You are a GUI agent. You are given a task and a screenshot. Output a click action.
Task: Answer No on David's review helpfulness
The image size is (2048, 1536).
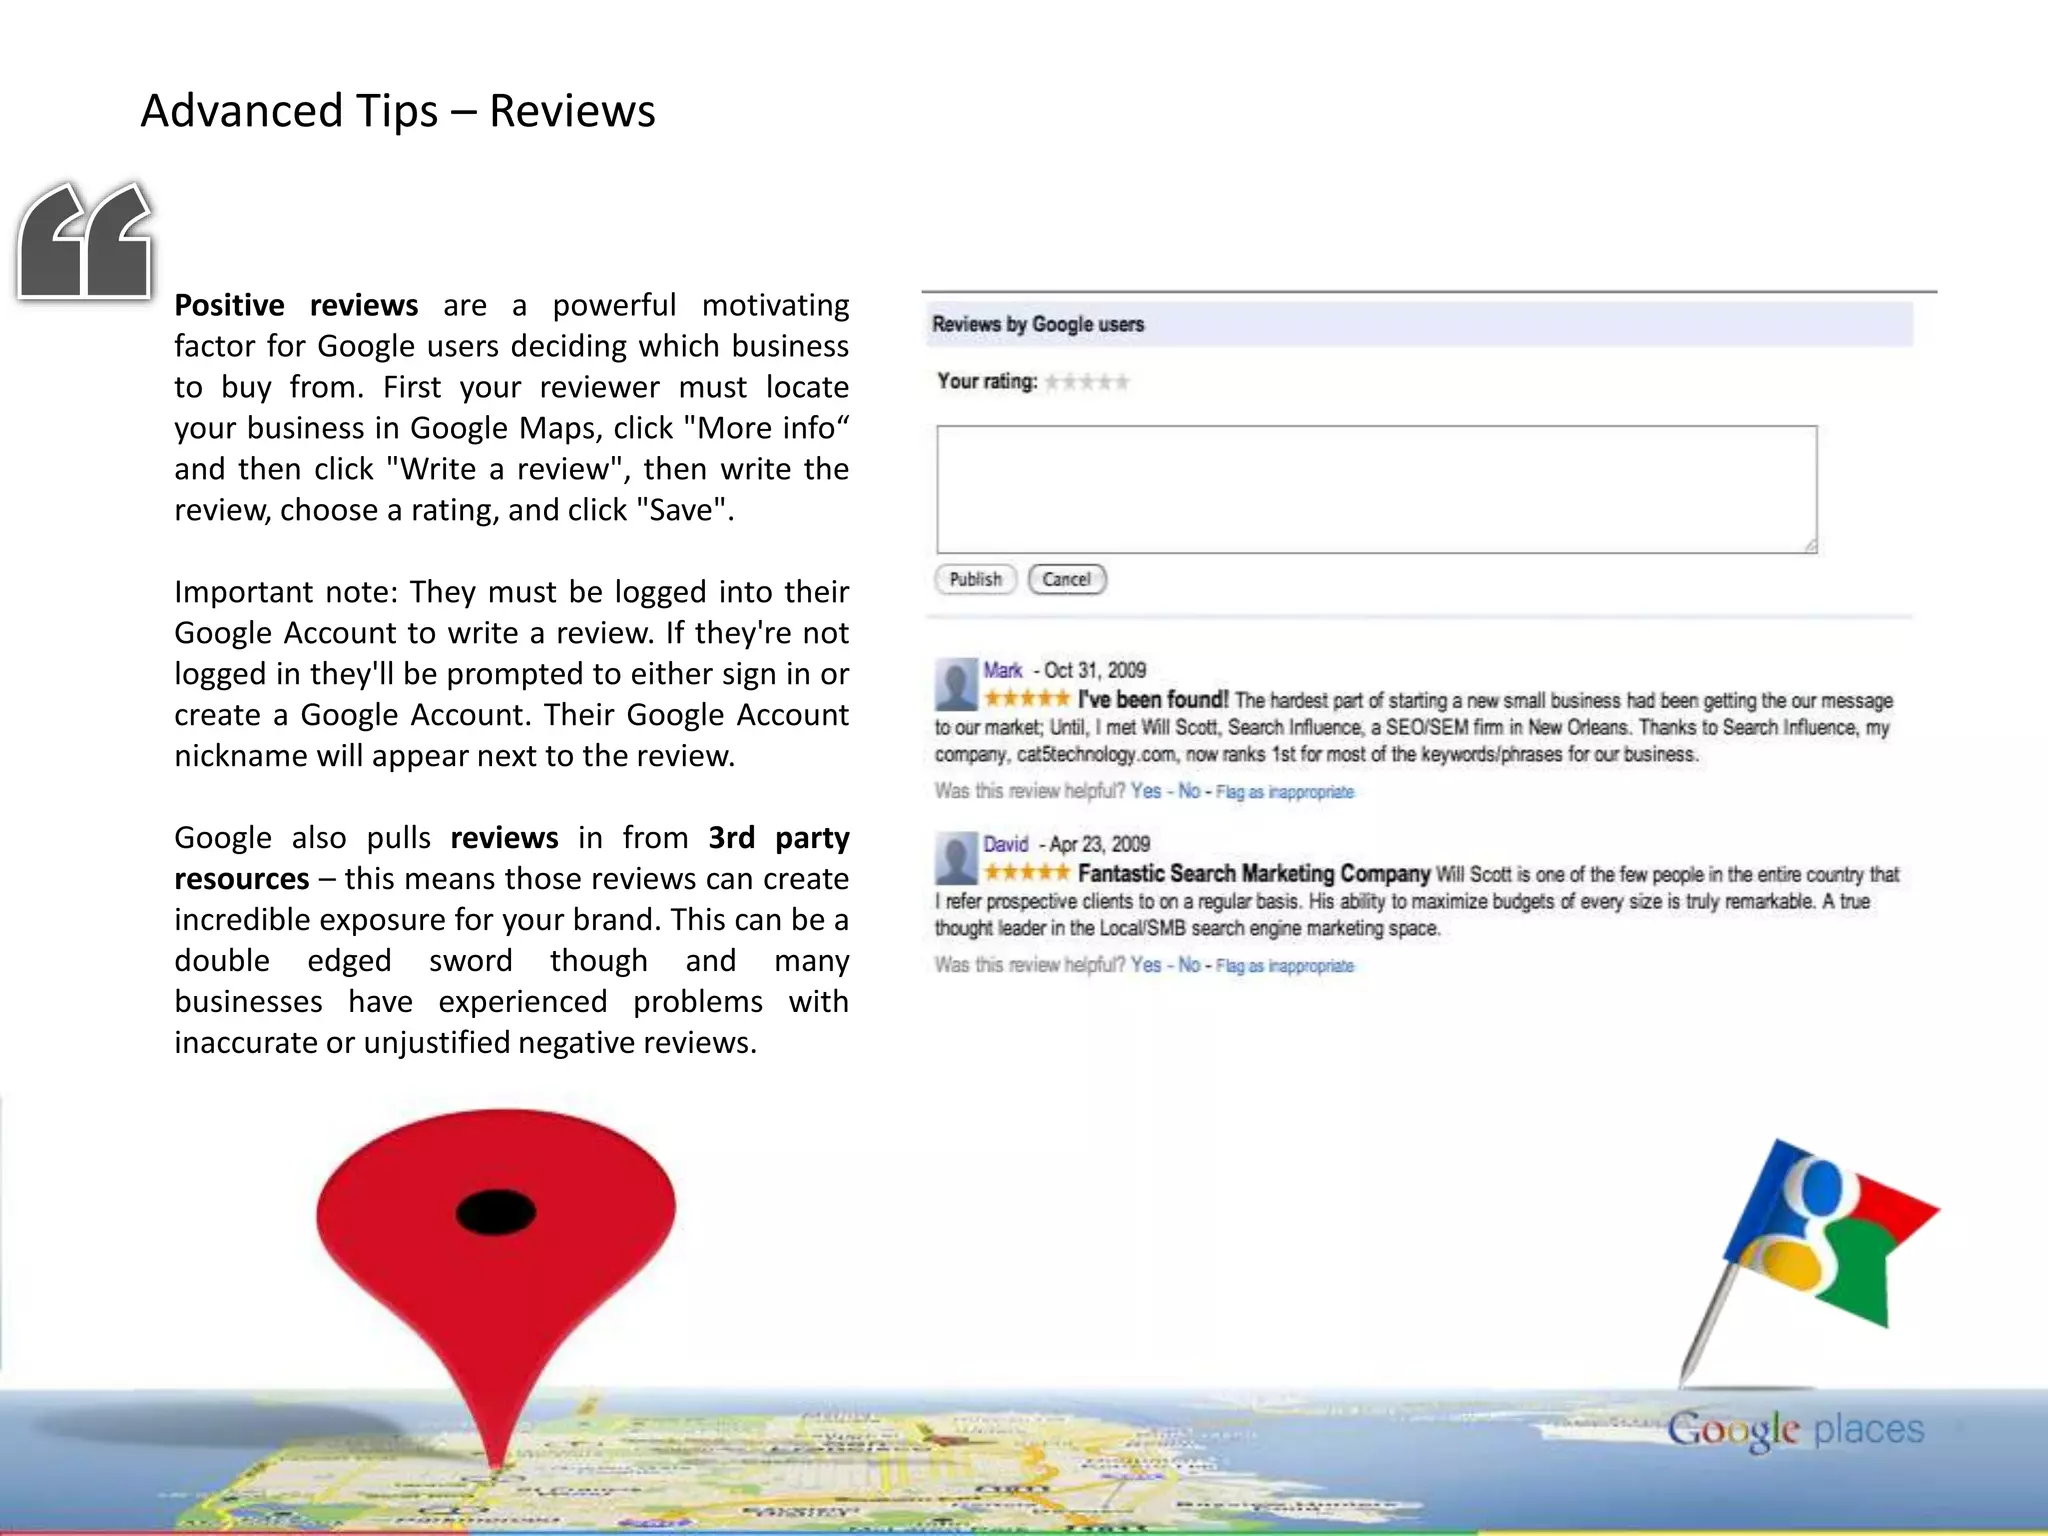tap(1189, 965)
